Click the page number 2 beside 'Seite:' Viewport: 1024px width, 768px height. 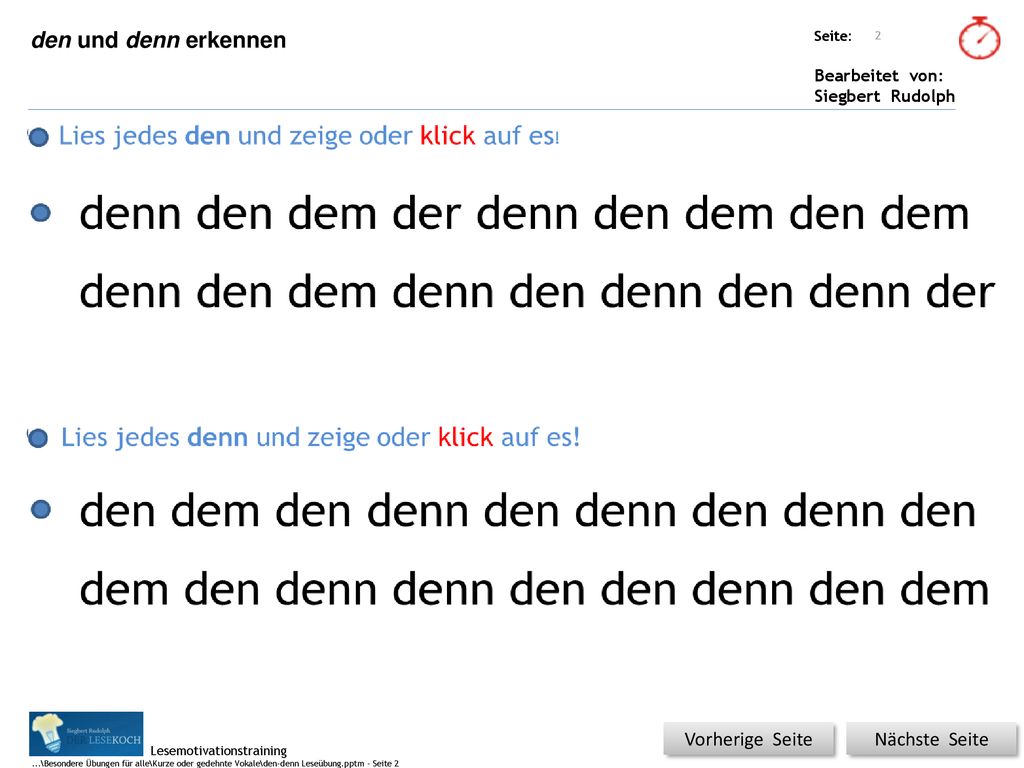(878, 36)
